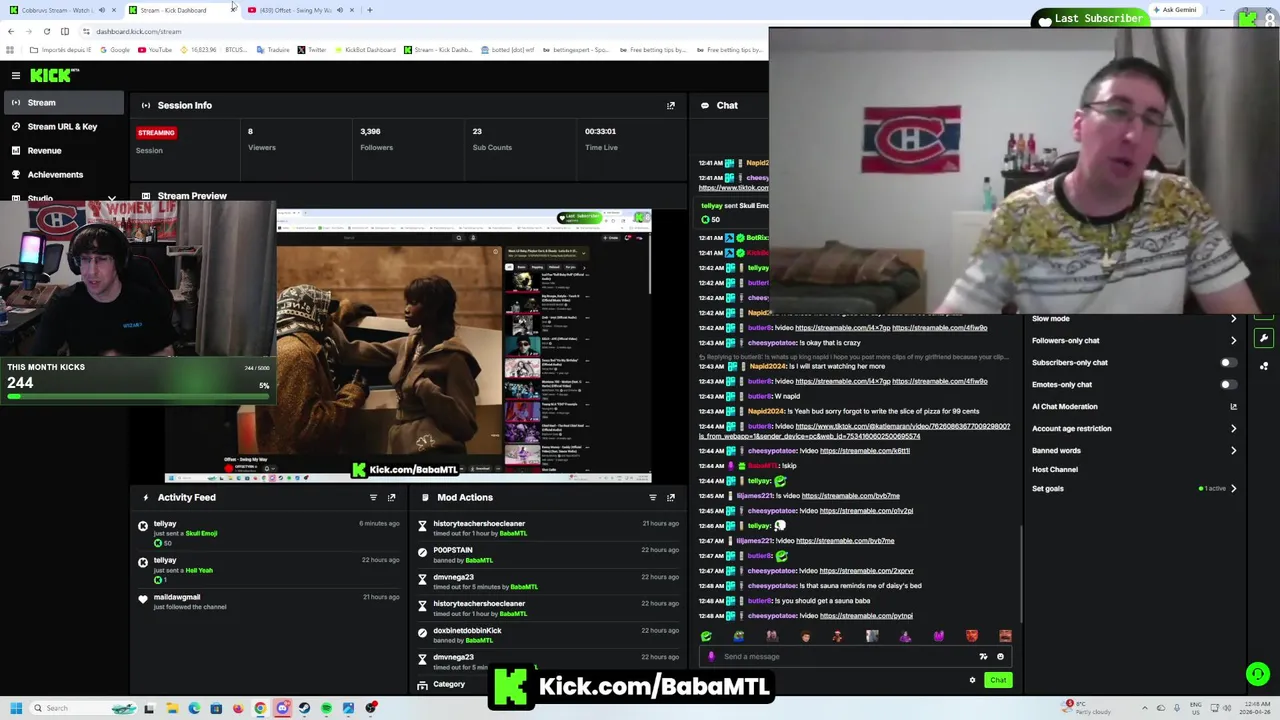The height and width of the screenshot is (720, 1280).
Task: Open the YouTube bookmark
Action: pos(154,50)
